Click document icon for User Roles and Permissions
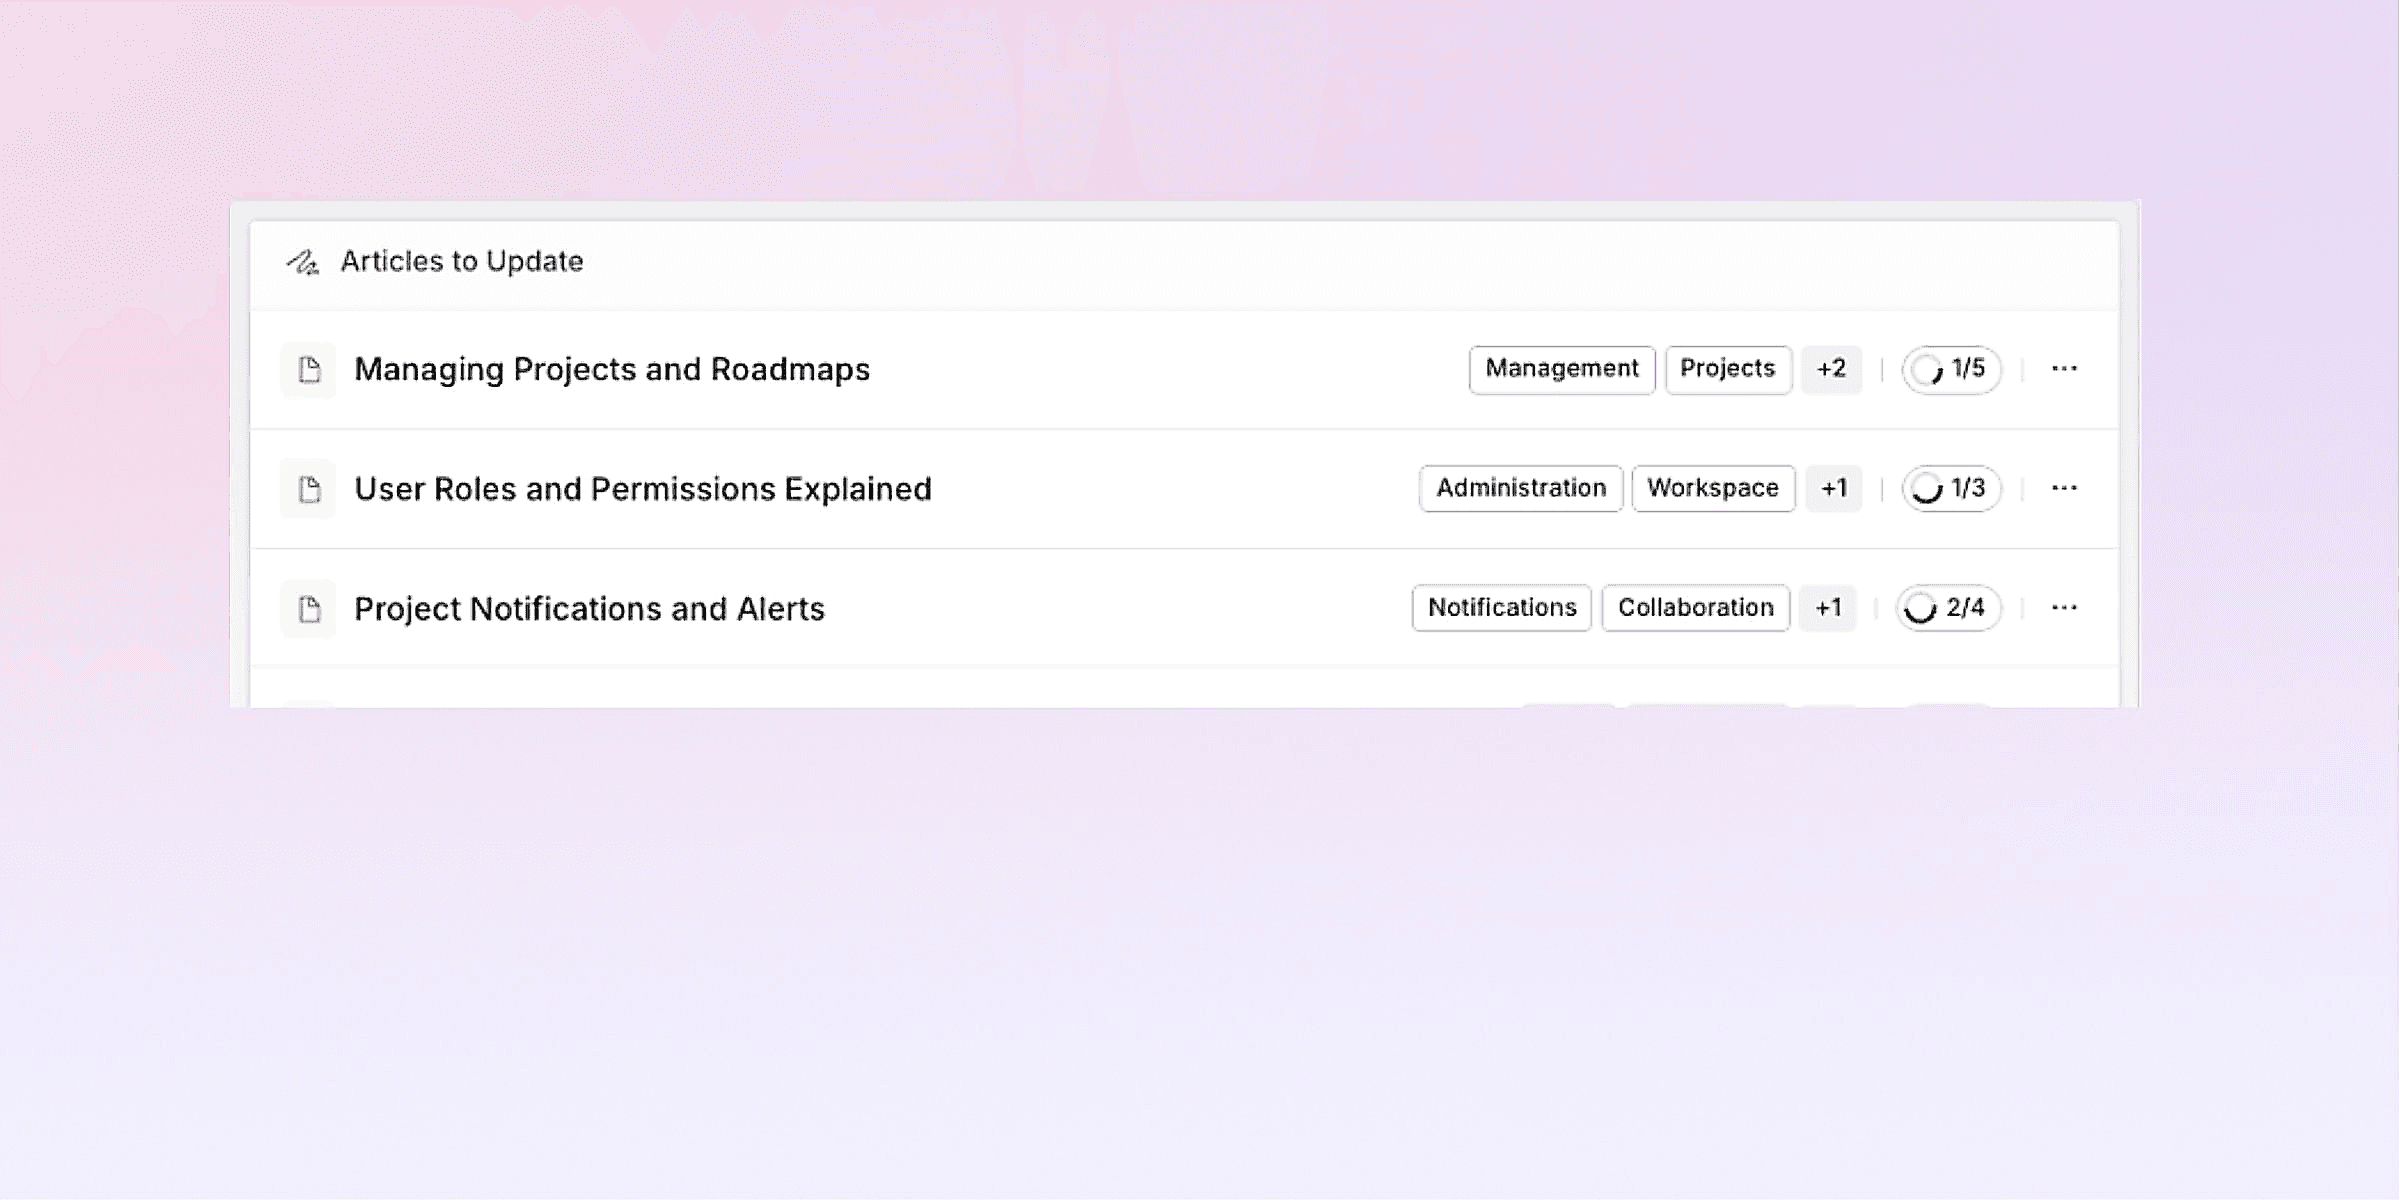This screenshot has width=2400, height=1200. (x=309, y=489)
